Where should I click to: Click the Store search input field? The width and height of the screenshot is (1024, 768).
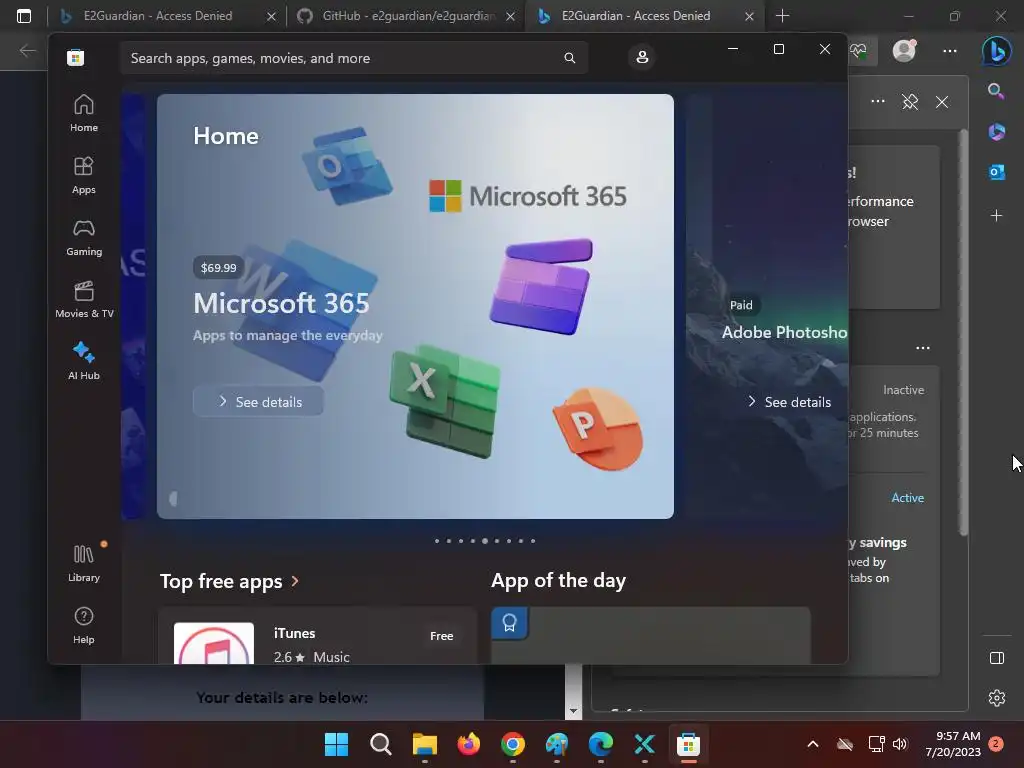tap(353, 58)
